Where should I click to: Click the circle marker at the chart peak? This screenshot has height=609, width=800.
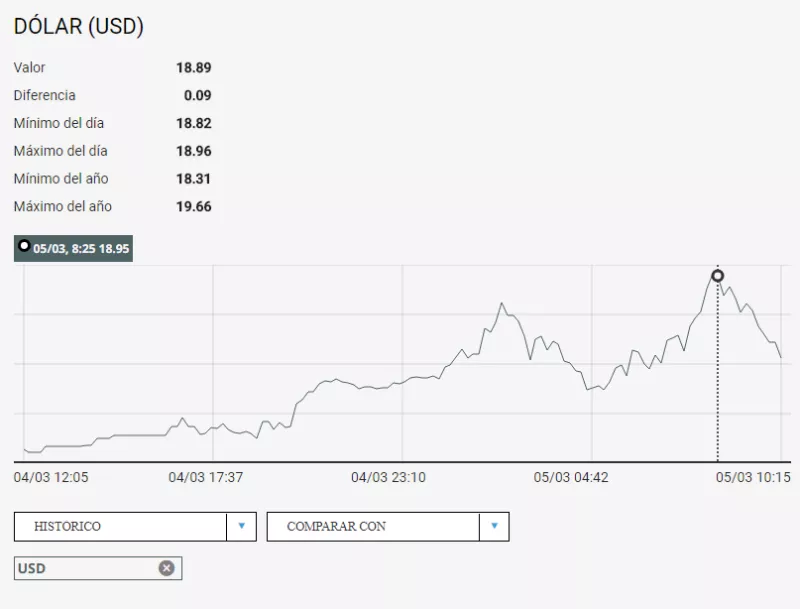tap(717, 276)
